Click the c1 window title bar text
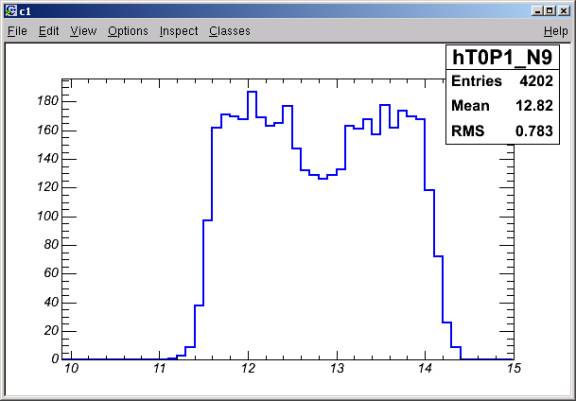Viewport: 576px width, 401px height. 25,11
